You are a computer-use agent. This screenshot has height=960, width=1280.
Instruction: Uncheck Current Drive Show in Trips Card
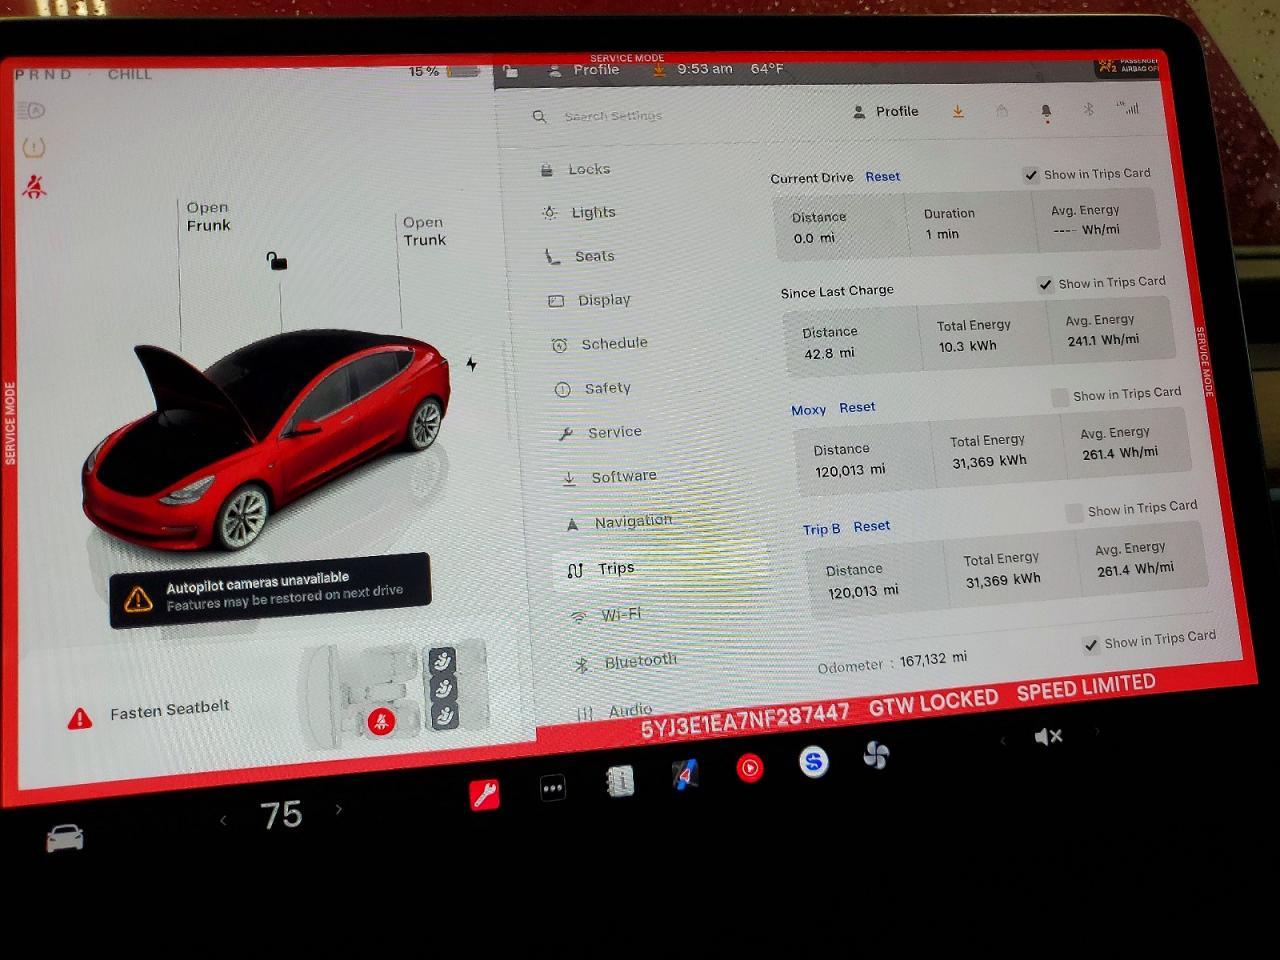[x=1031, y=175]
